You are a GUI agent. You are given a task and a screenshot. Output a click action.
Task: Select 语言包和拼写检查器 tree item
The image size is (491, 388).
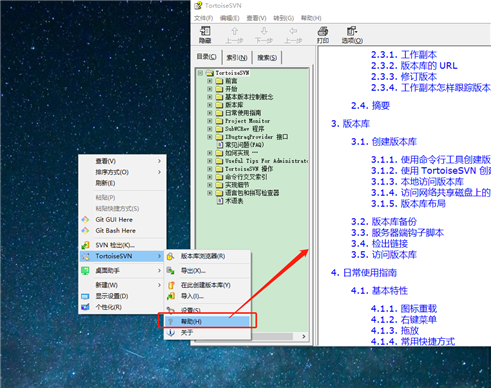252,193
